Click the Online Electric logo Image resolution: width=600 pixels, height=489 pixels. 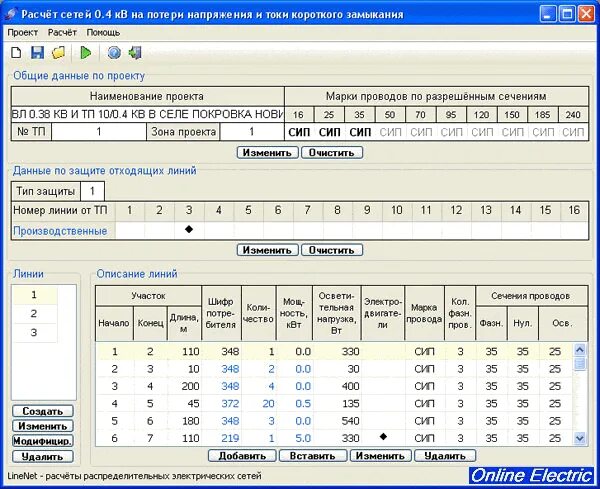coord(531,476)
